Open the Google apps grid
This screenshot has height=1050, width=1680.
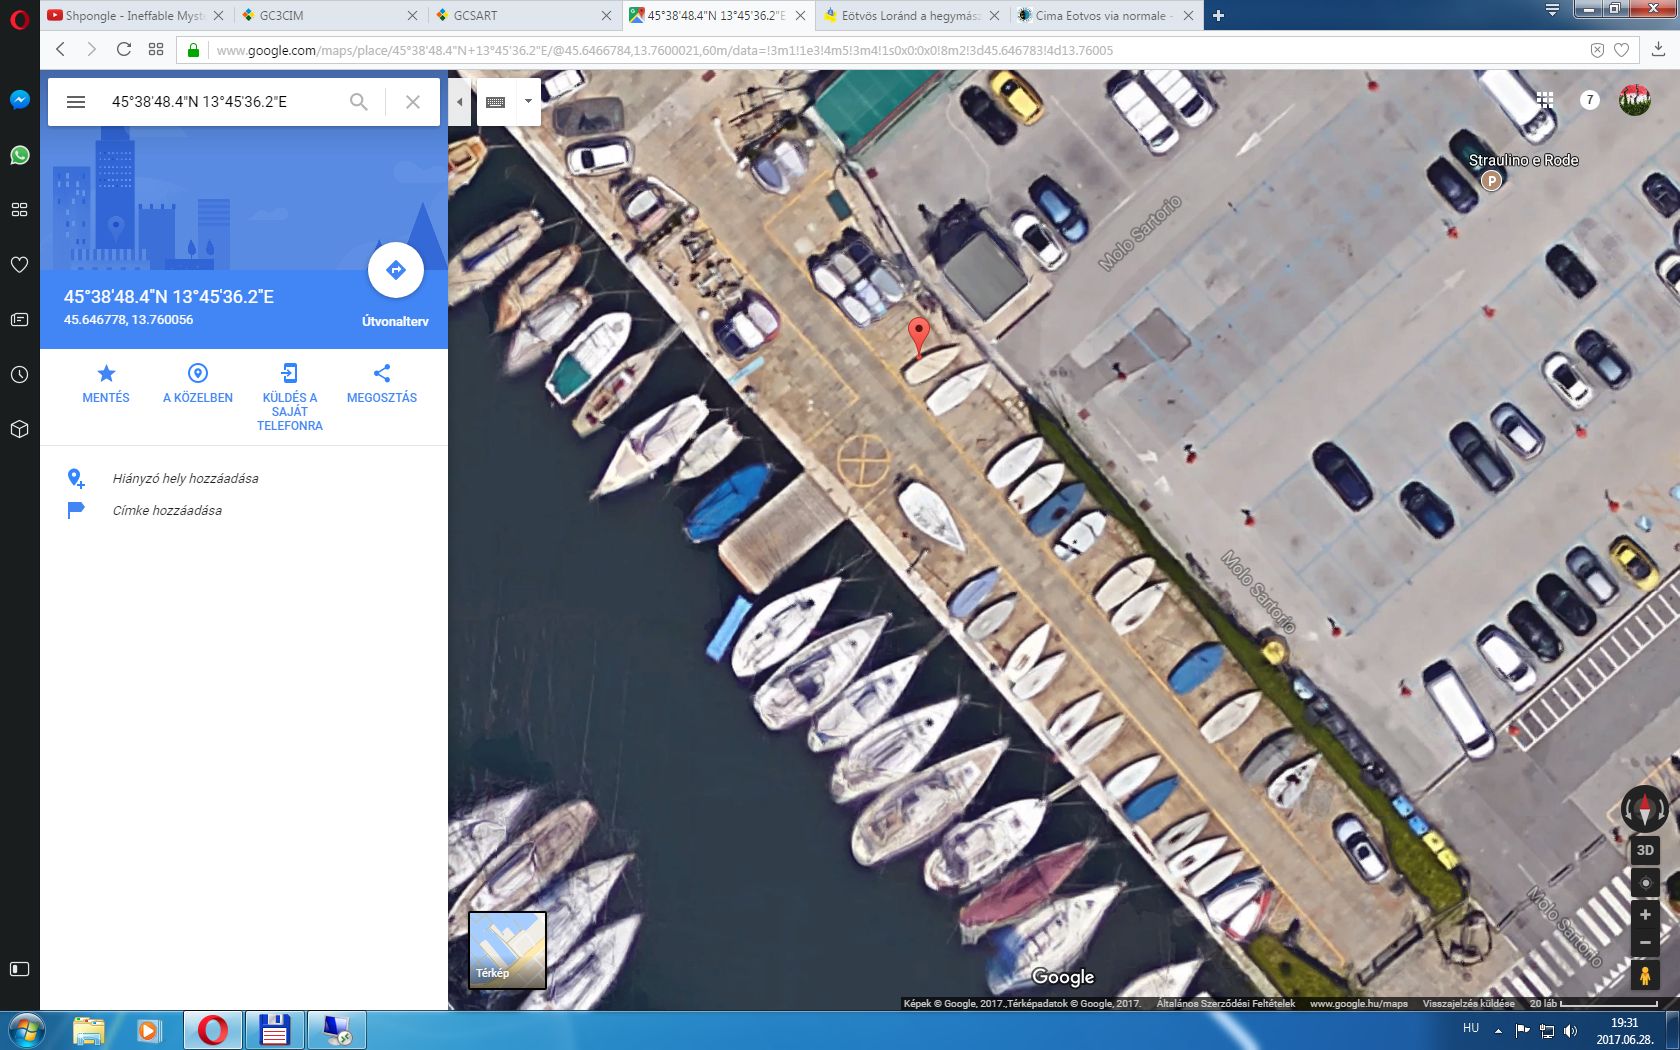point(1545,100)
